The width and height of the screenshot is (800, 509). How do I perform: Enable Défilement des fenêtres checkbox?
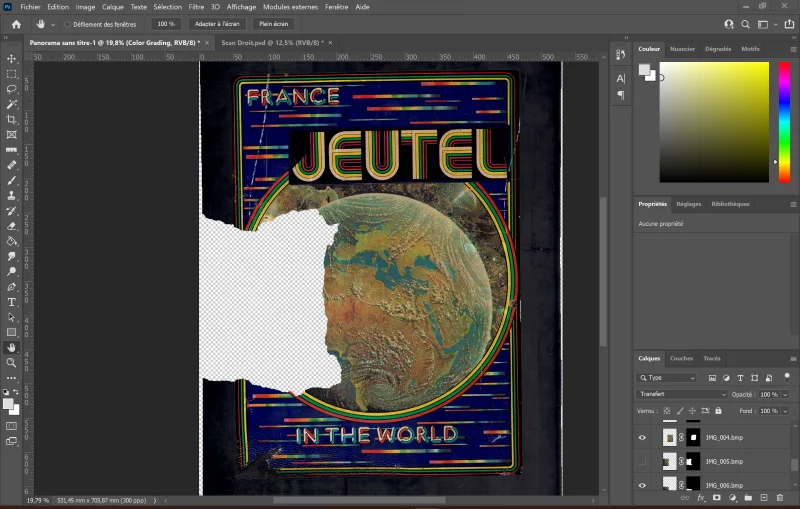tap(68, 23)
